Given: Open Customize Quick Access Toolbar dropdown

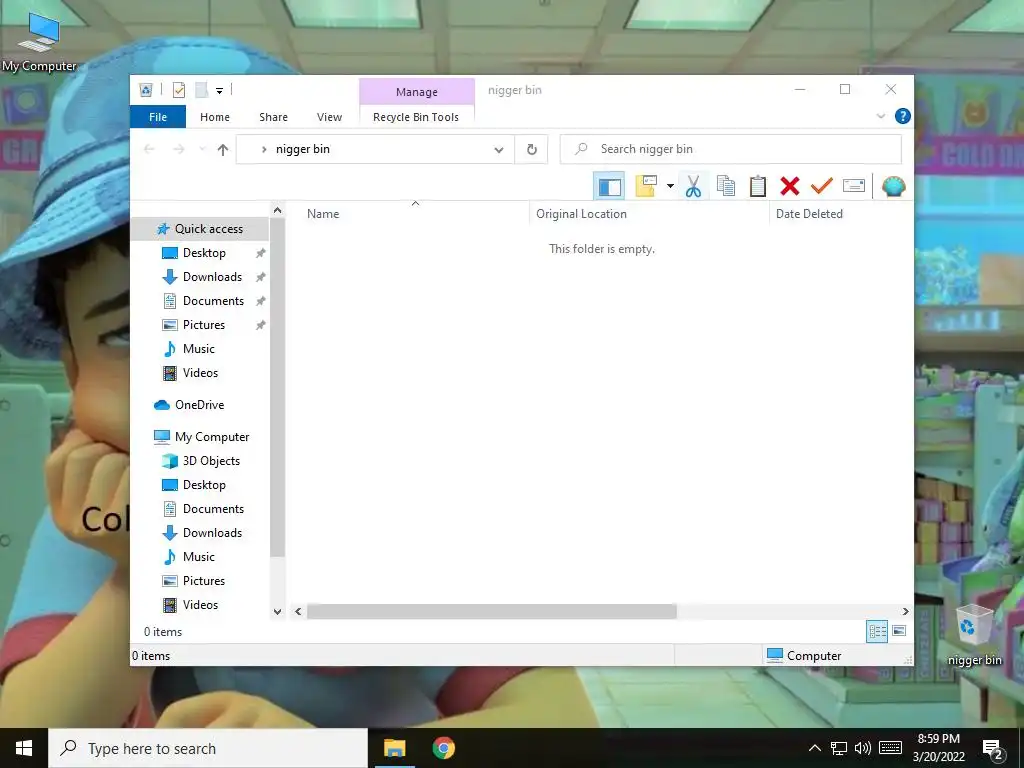Looking at the screenshot, I should [x=219, y=91].
